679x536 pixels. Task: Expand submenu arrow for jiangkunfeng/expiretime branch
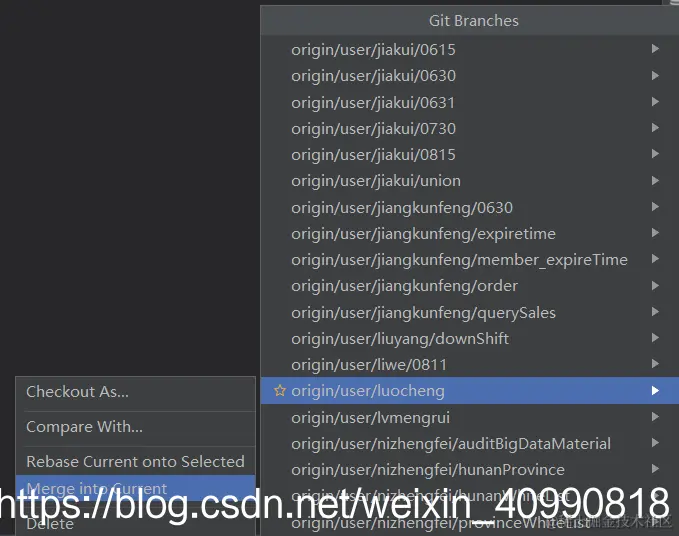[x=655, y=233]
